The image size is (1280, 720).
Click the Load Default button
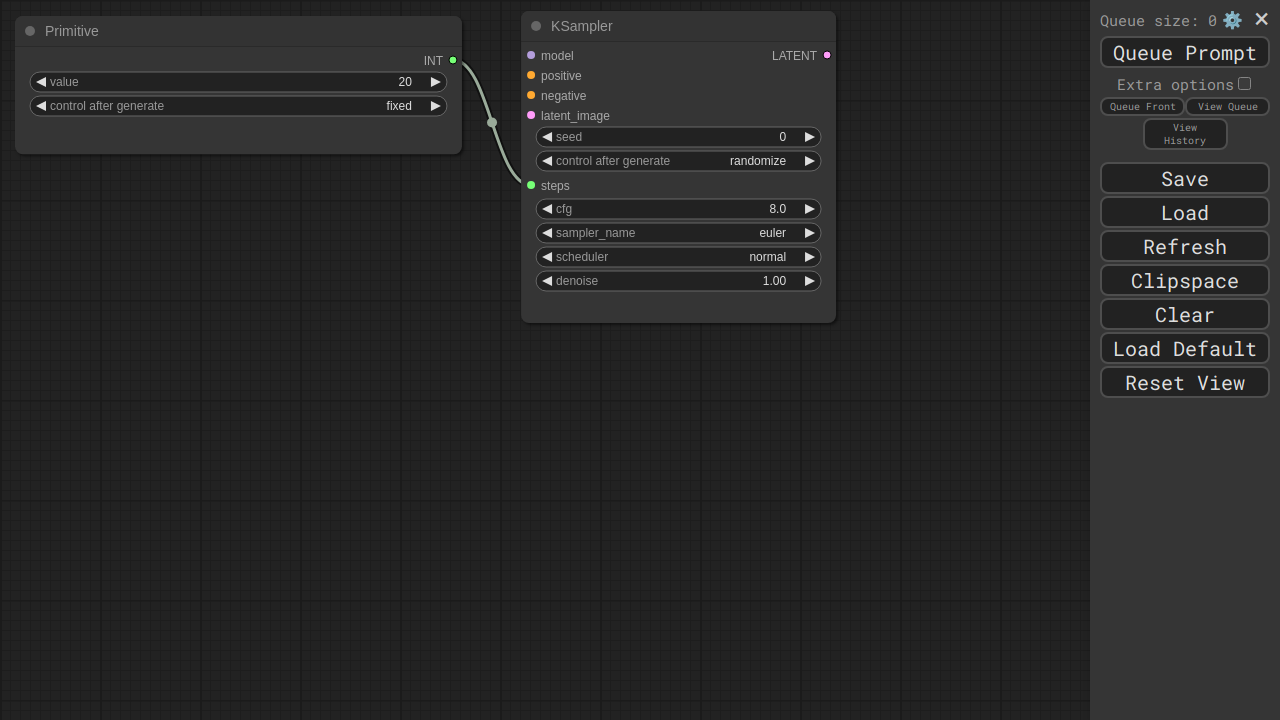(x=1184, y=348)
